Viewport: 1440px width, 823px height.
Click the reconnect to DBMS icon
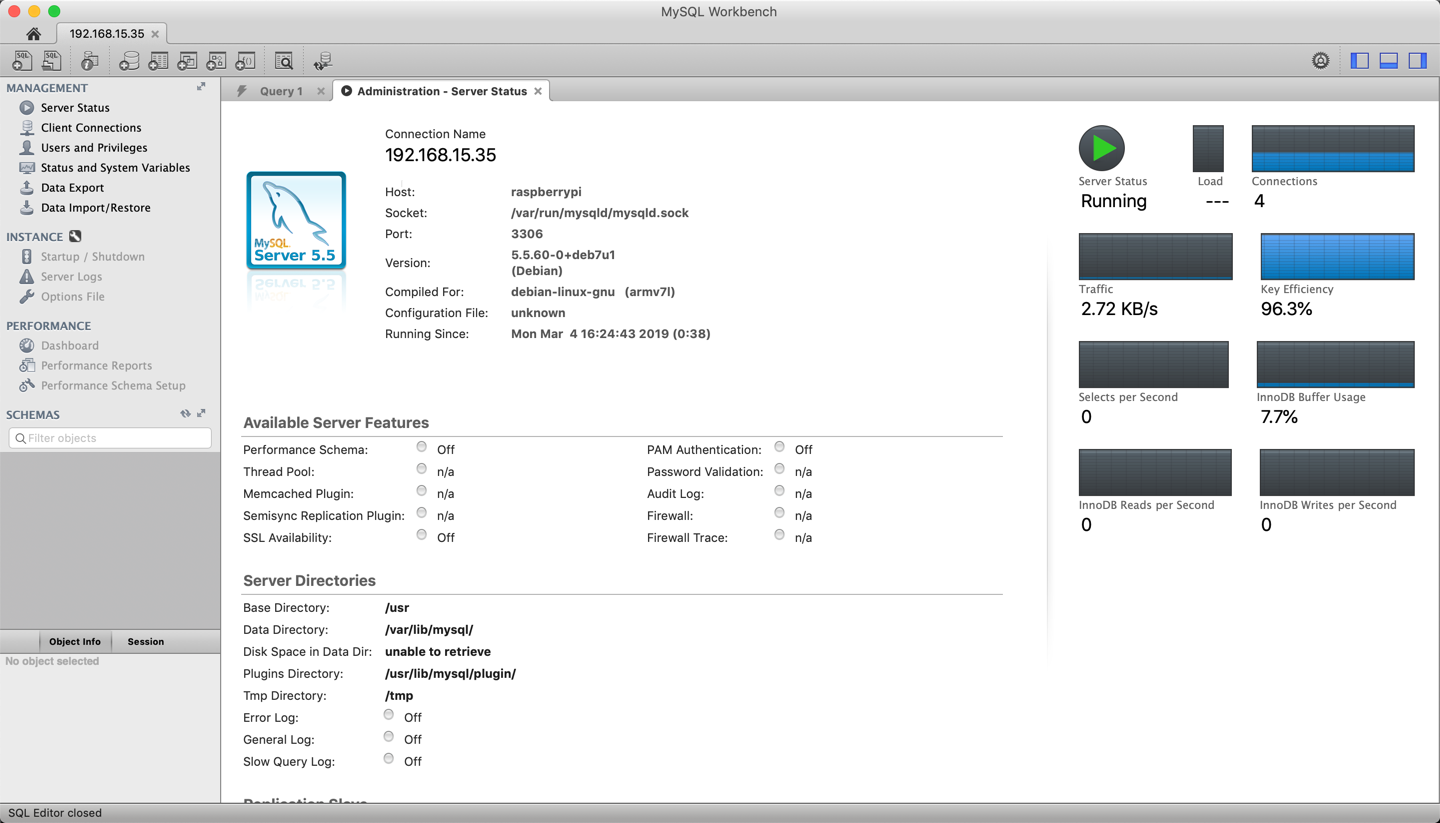322,61
